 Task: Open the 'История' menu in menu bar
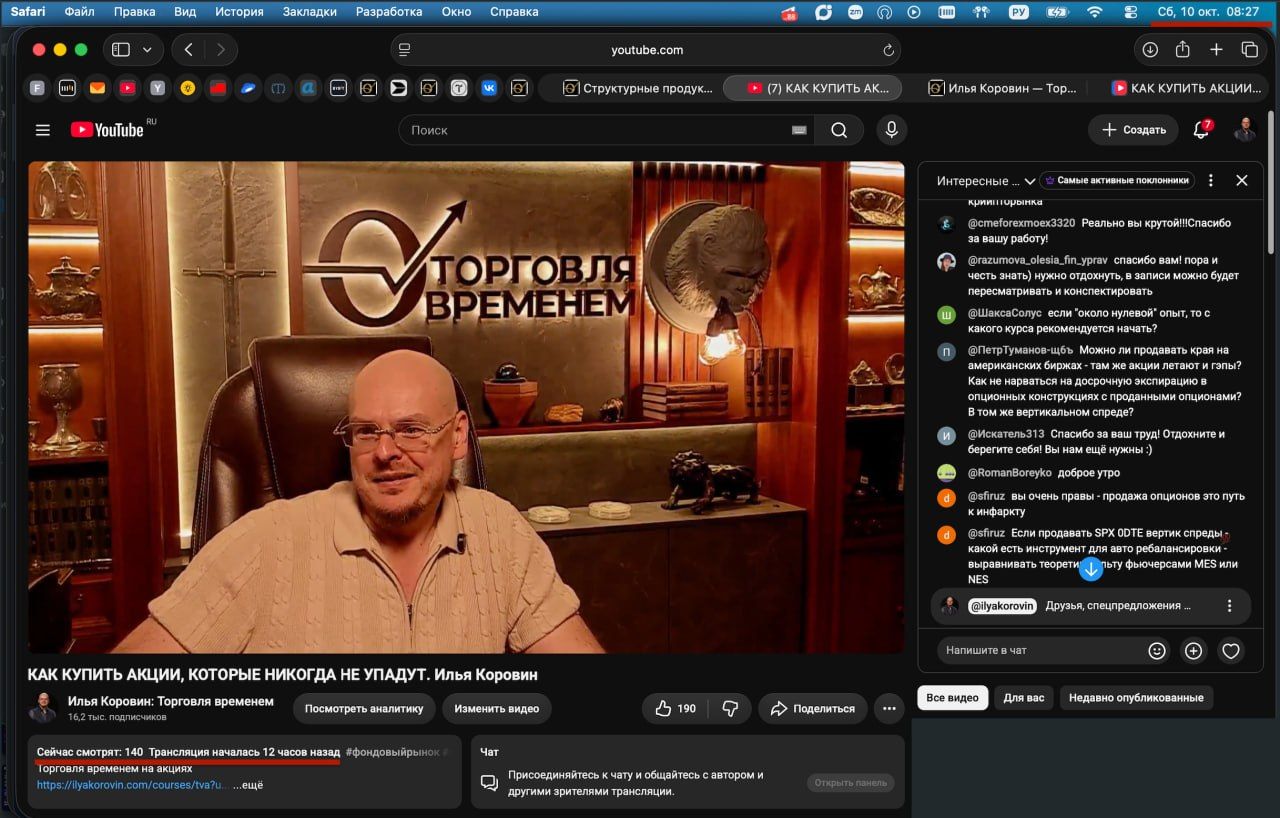tap(239, 12)
